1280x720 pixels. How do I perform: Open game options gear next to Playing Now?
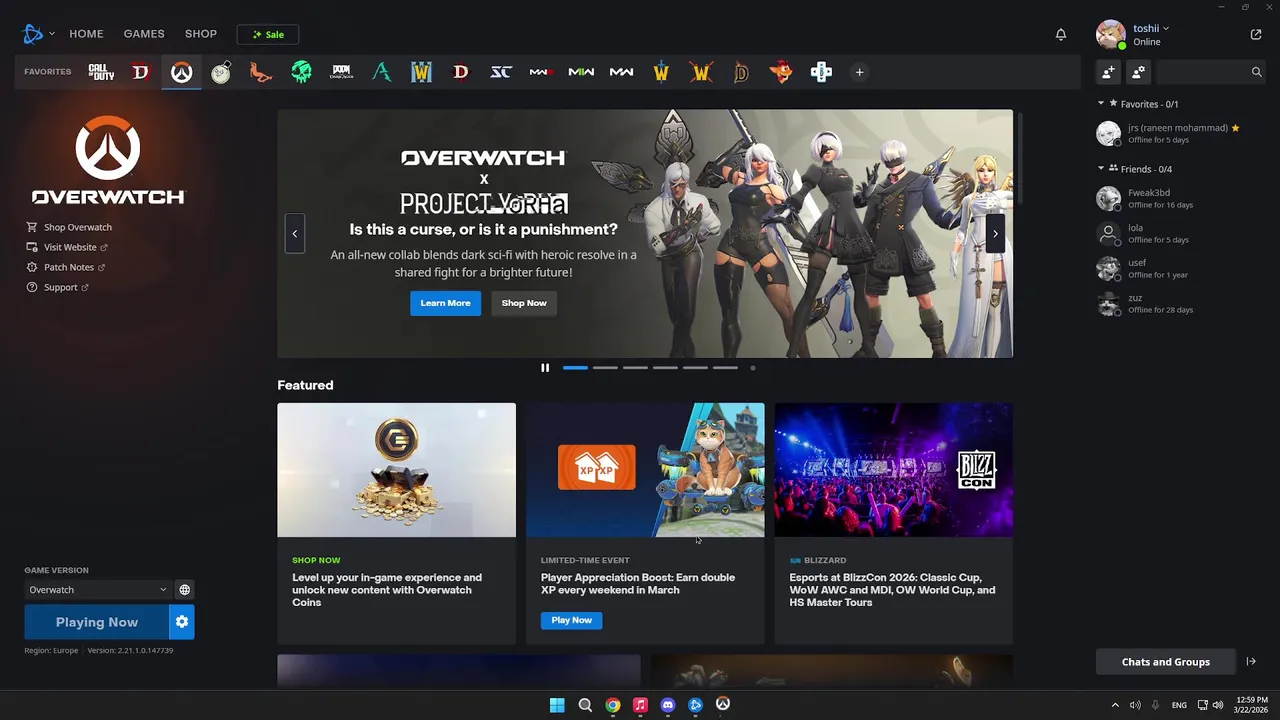[182, 622]
